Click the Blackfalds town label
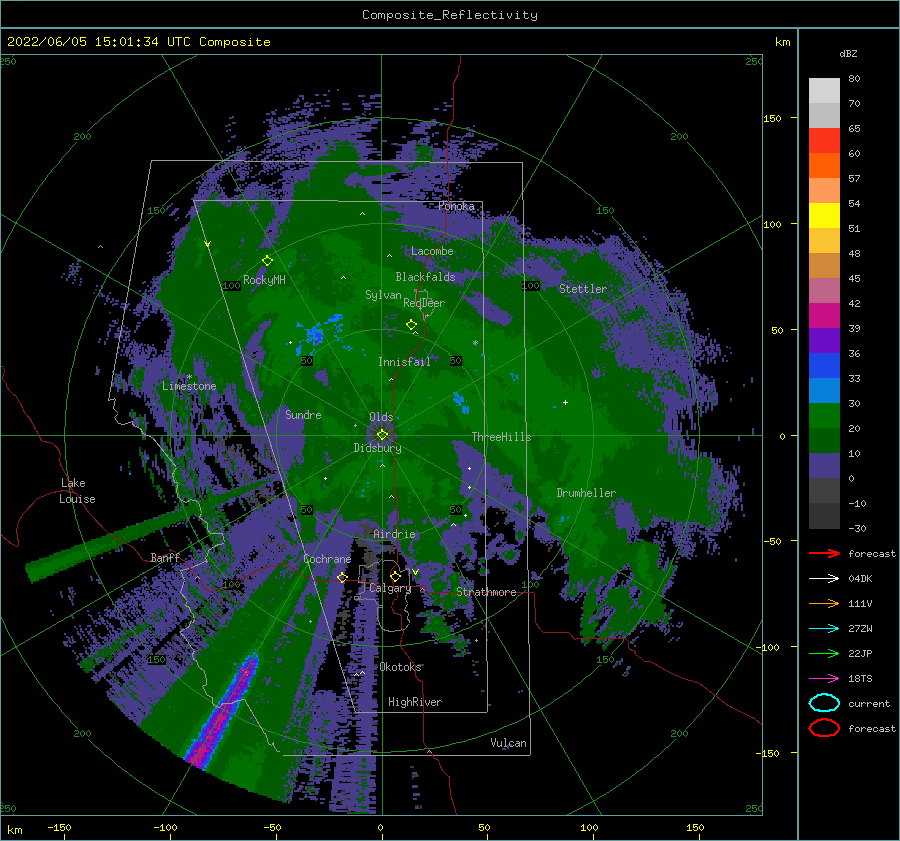The width and height of the screenshot is (900, 841). point(425,277)
